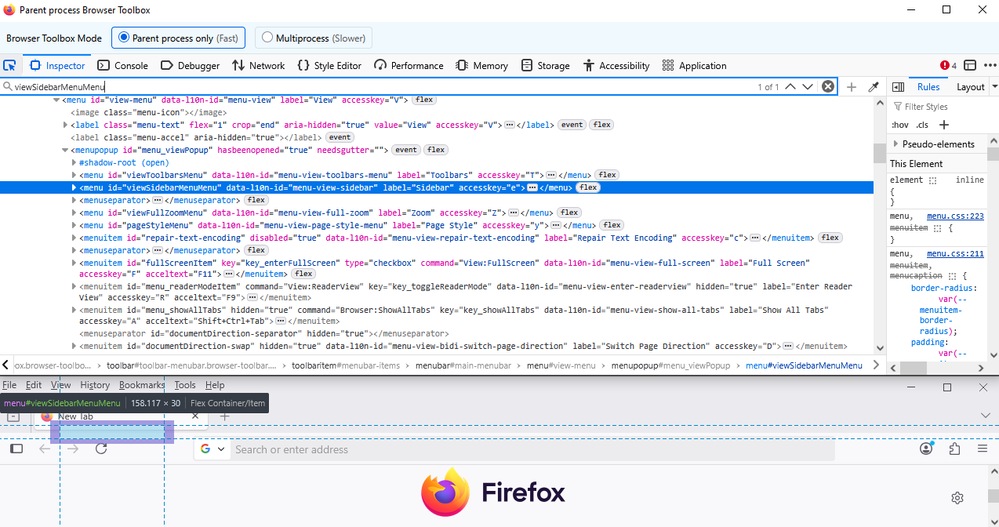Toggle the three-pane inspector sidebar icon
This screenshot has height=527, width=999.
click(x=898, y=87)
